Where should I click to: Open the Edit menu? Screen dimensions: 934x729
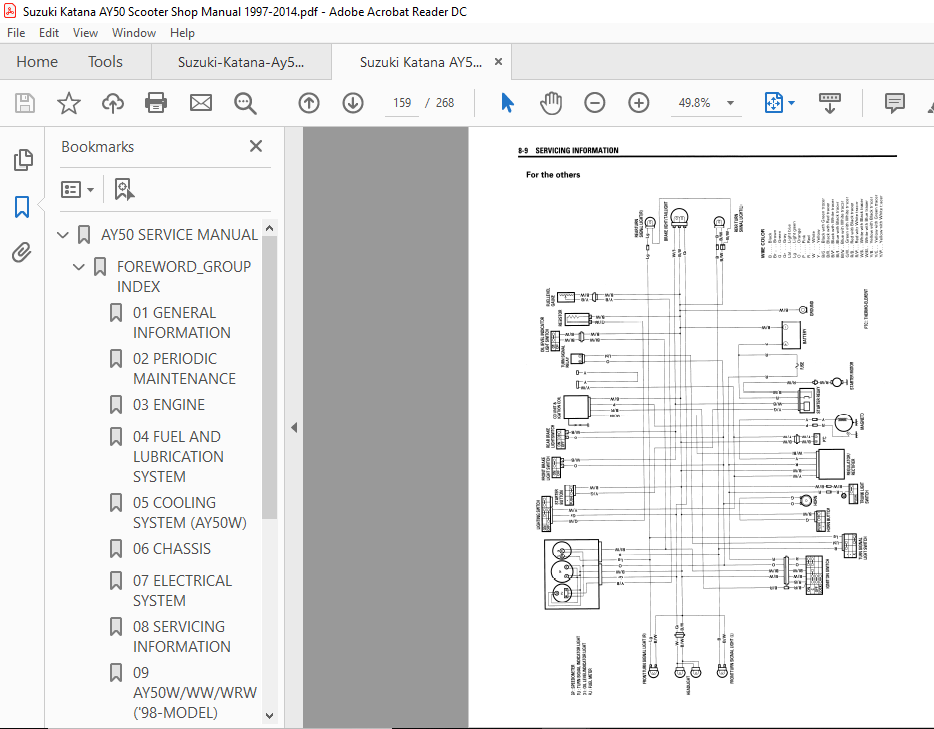pos(49,33)
